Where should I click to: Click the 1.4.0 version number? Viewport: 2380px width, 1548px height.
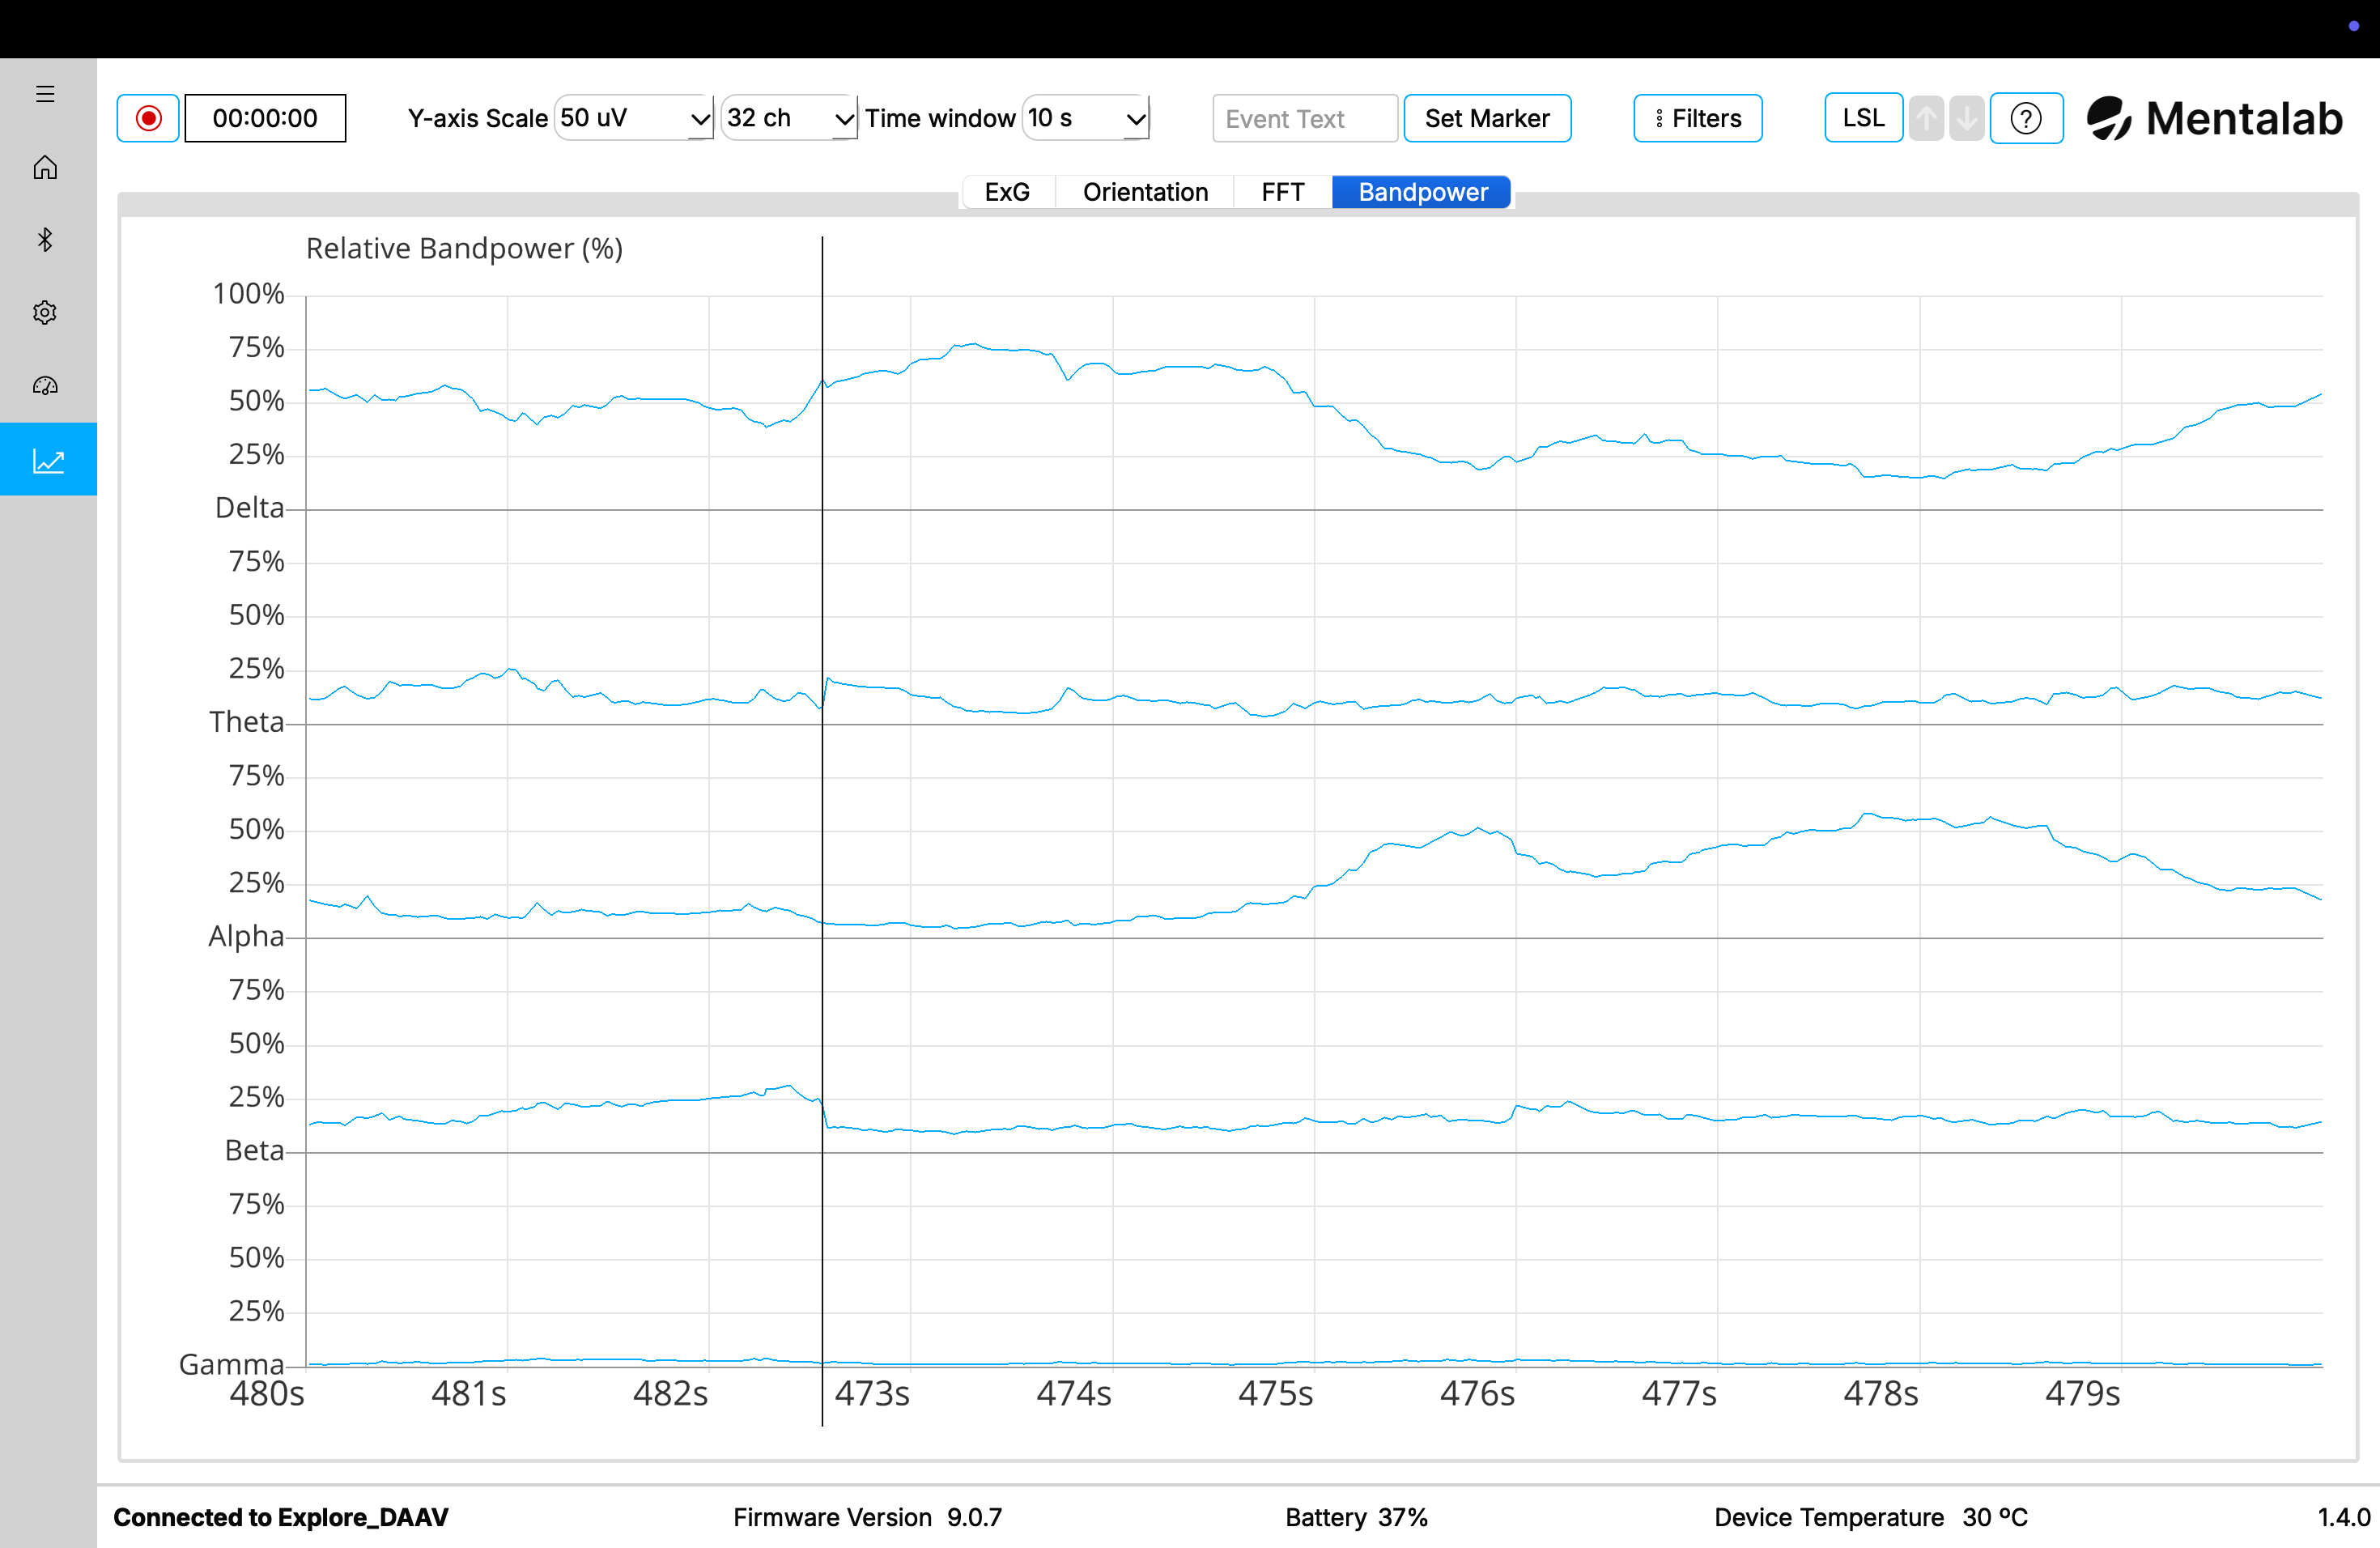[2344, 1517]
